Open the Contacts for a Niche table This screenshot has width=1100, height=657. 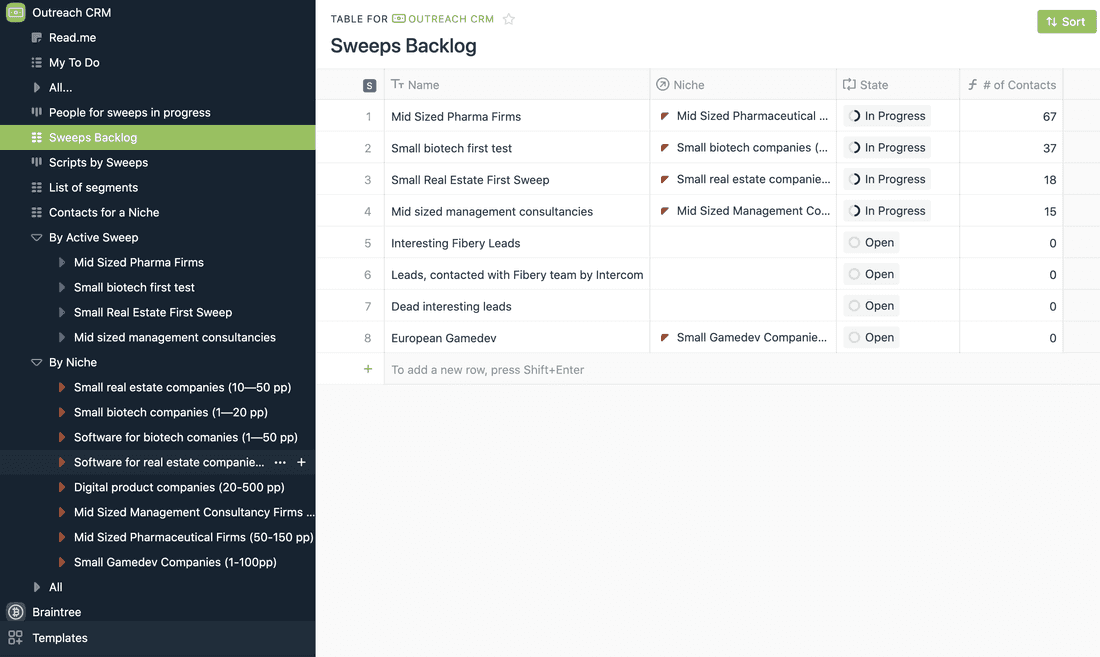[x=111, y=212]
